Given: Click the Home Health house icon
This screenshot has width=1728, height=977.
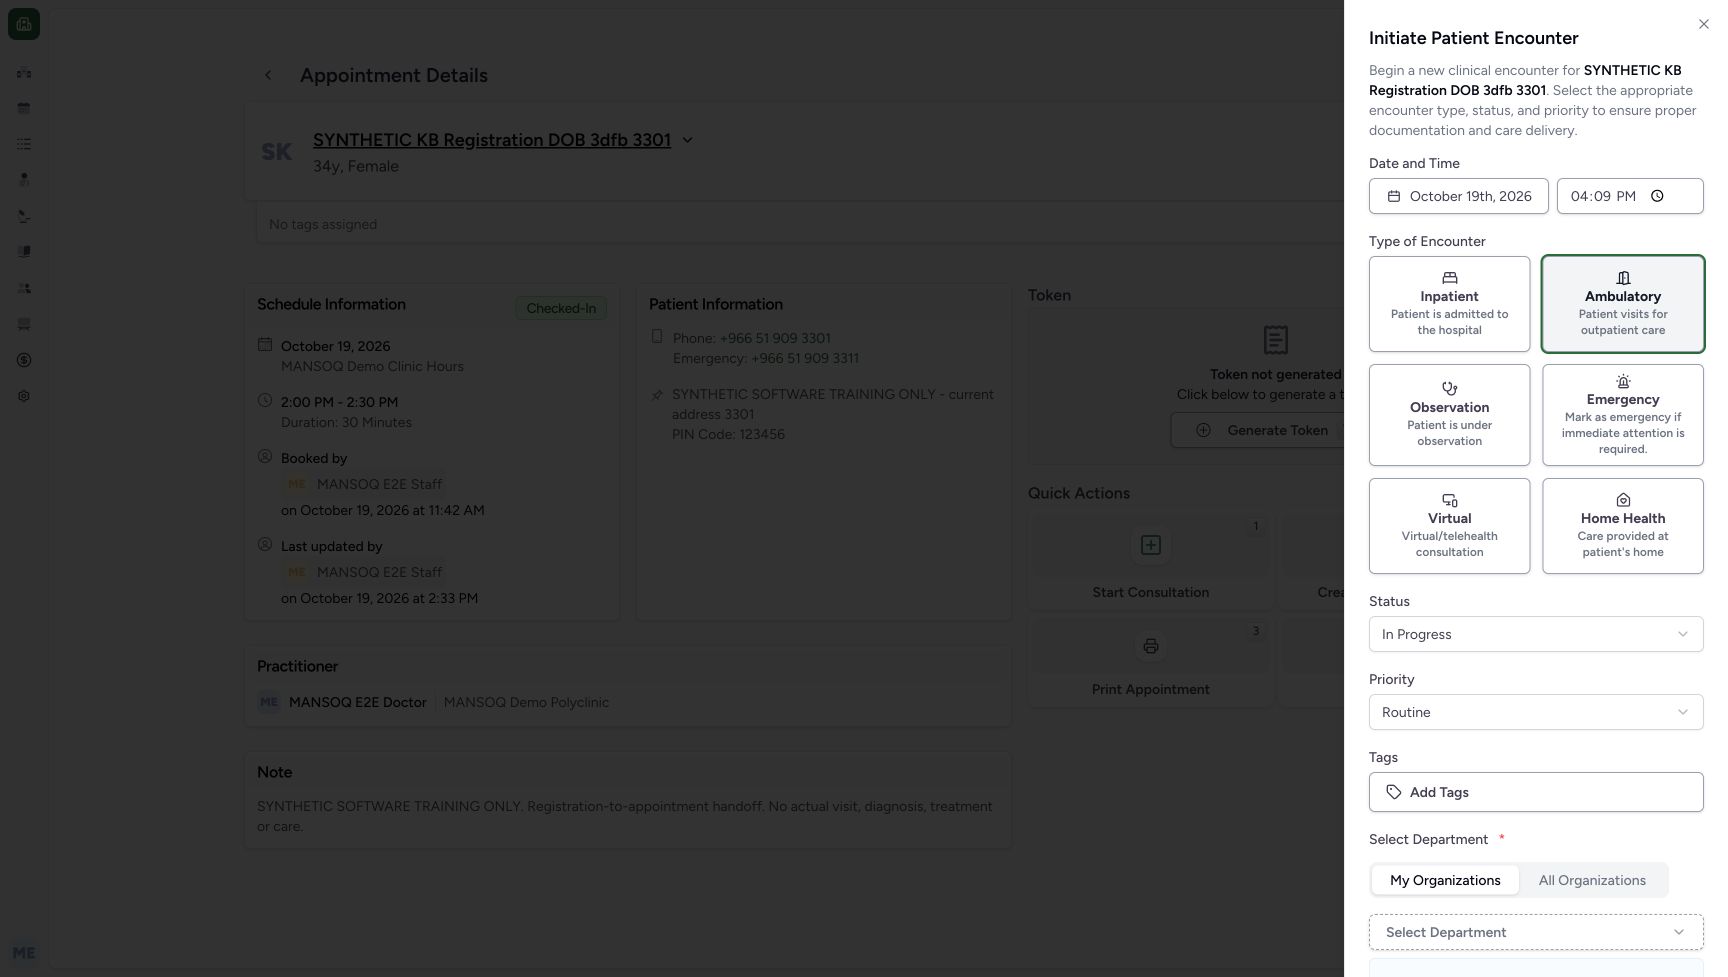Looking at the screenshot, I should pyautogui.click(x=1623, y=500).
